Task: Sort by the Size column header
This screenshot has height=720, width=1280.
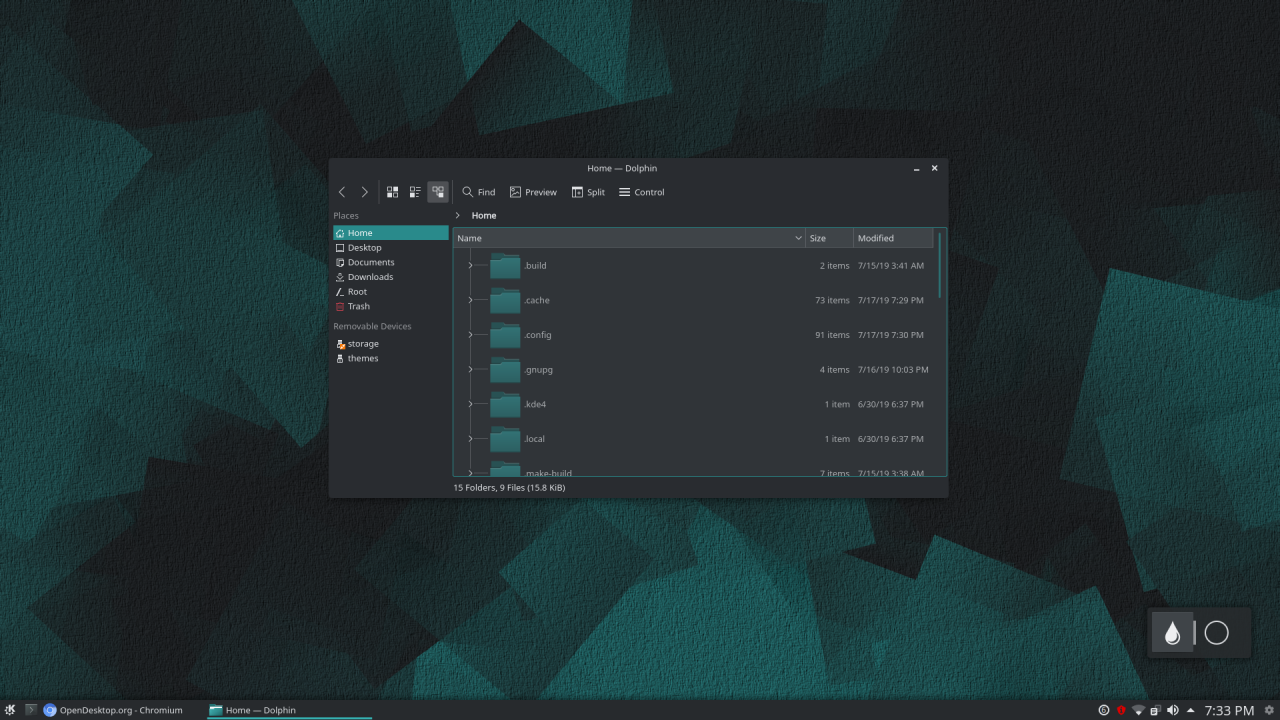Action: [x=829, y=238]
